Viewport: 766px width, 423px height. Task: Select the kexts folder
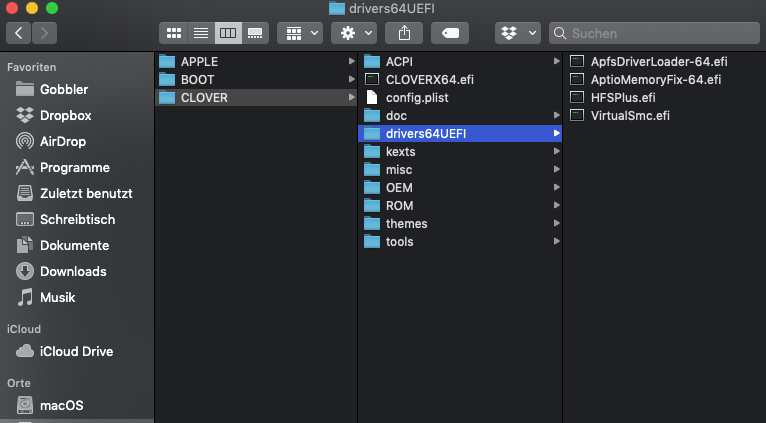pyautogui.click(x=460, y=152)
